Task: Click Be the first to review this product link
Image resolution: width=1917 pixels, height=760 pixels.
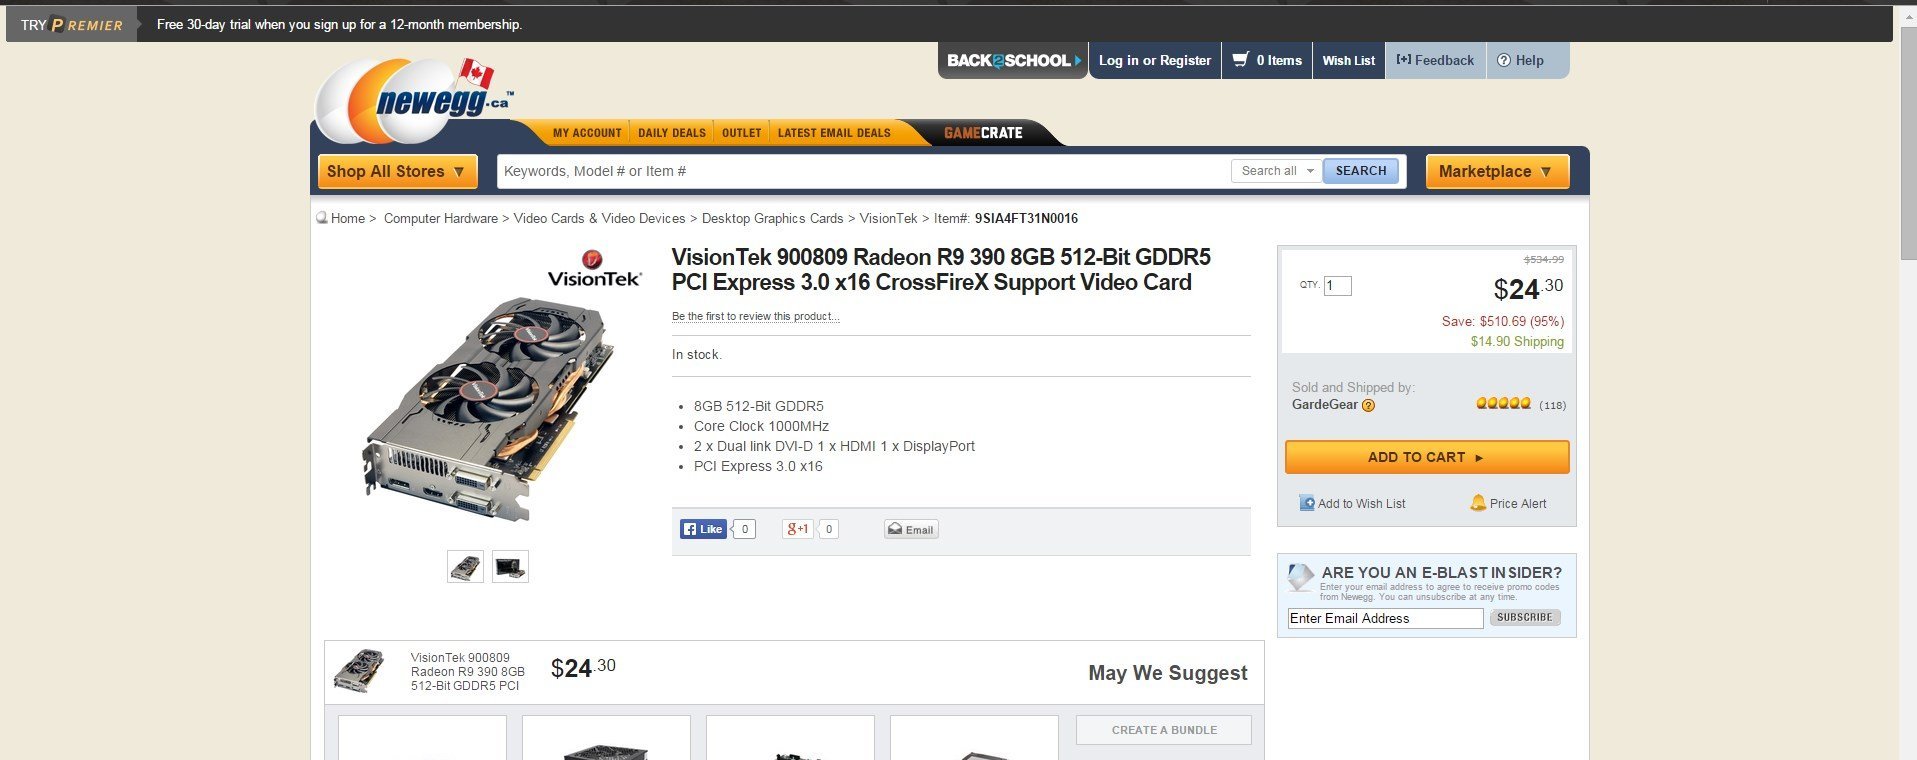Action: [756, 316]
